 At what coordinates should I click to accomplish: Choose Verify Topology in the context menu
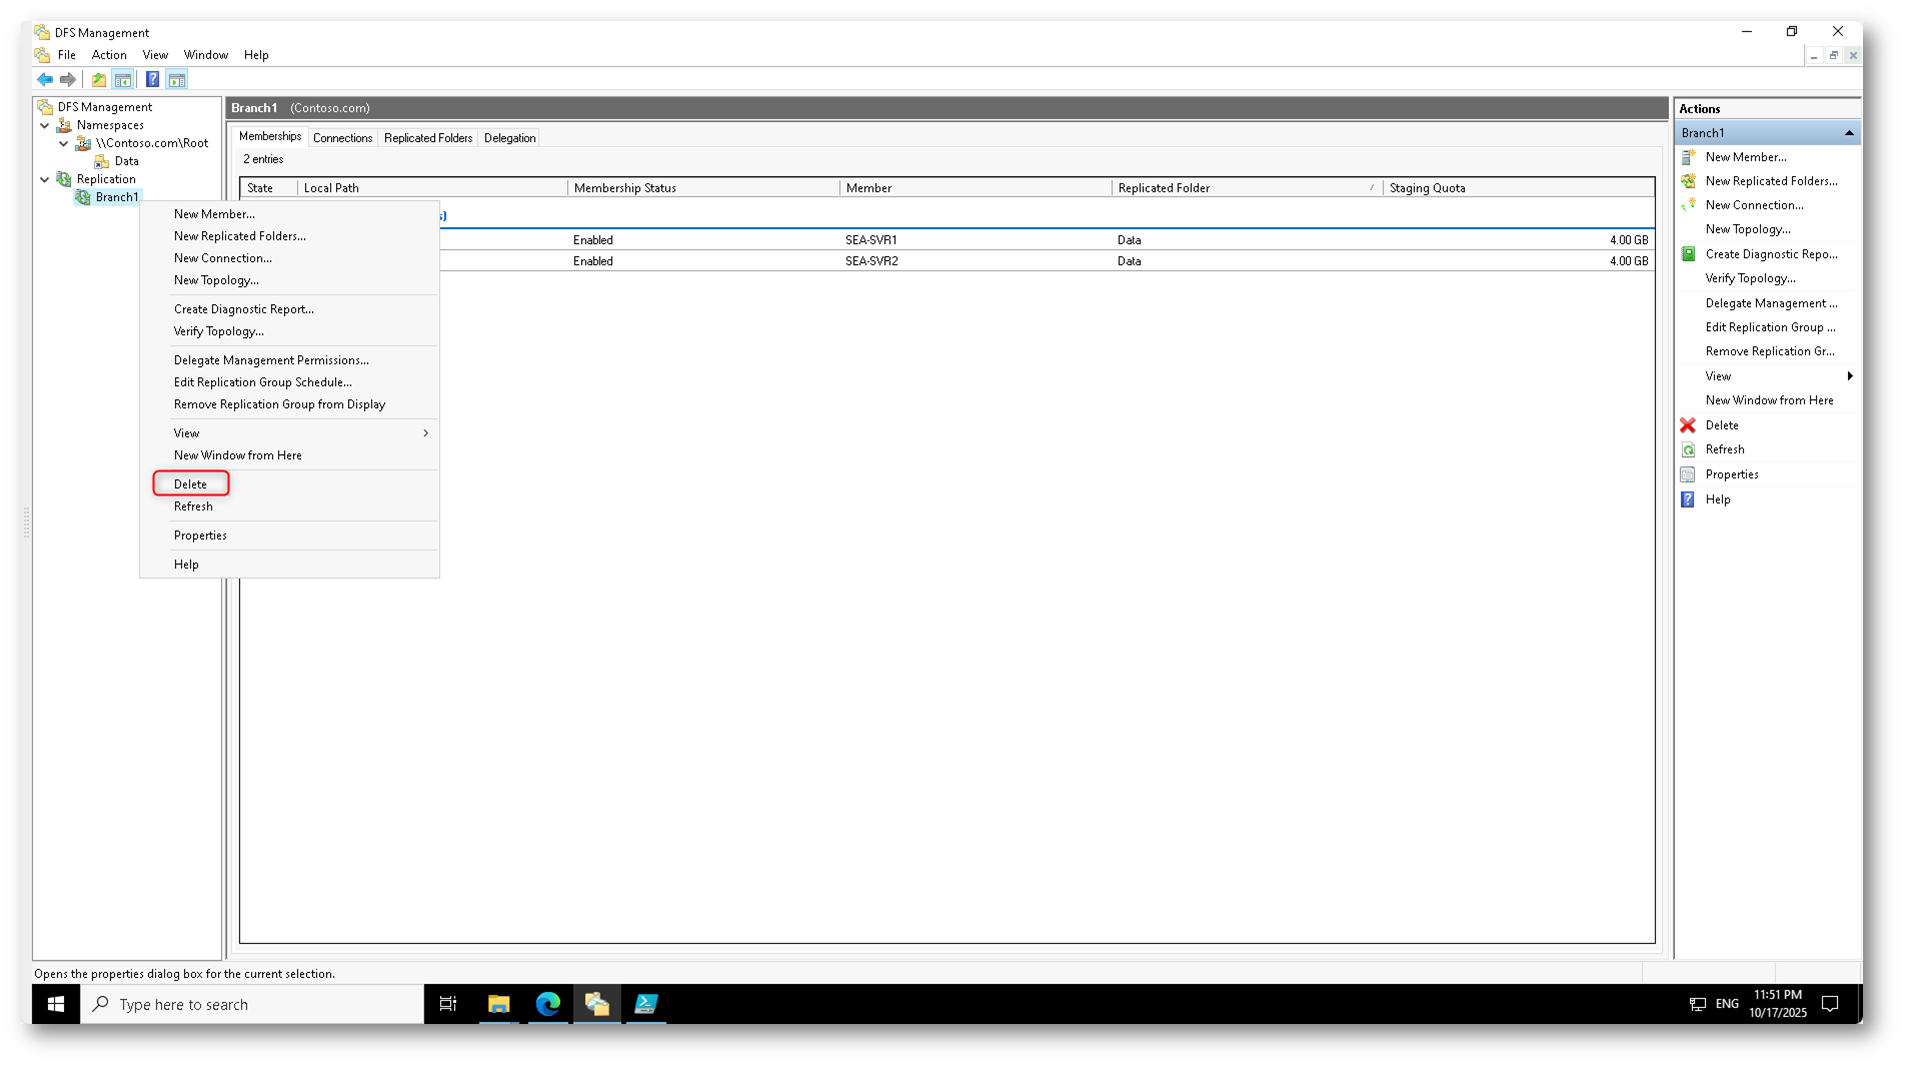click(218, 331)
